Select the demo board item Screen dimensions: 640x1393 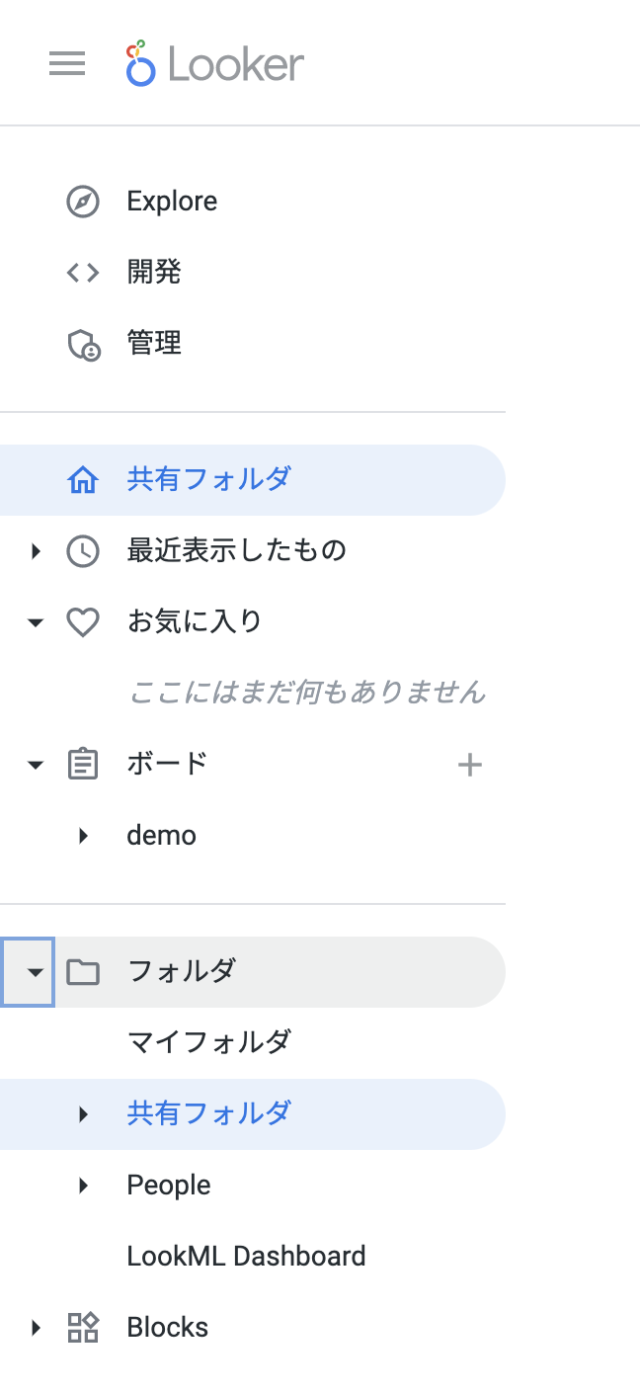[162, 835]
